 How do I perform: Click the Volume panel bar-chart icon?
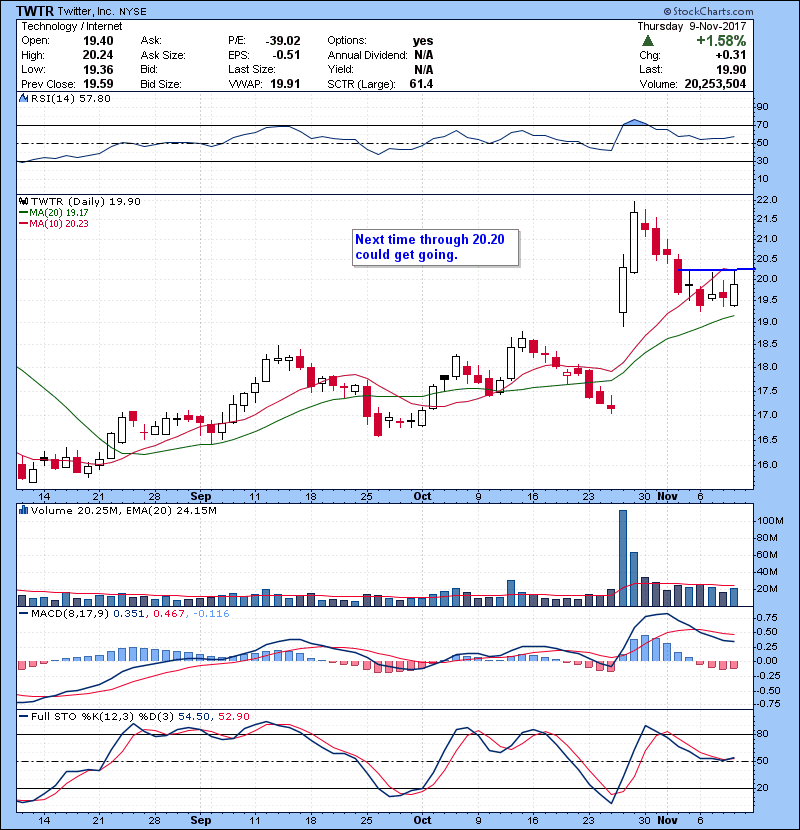point(23,510)
